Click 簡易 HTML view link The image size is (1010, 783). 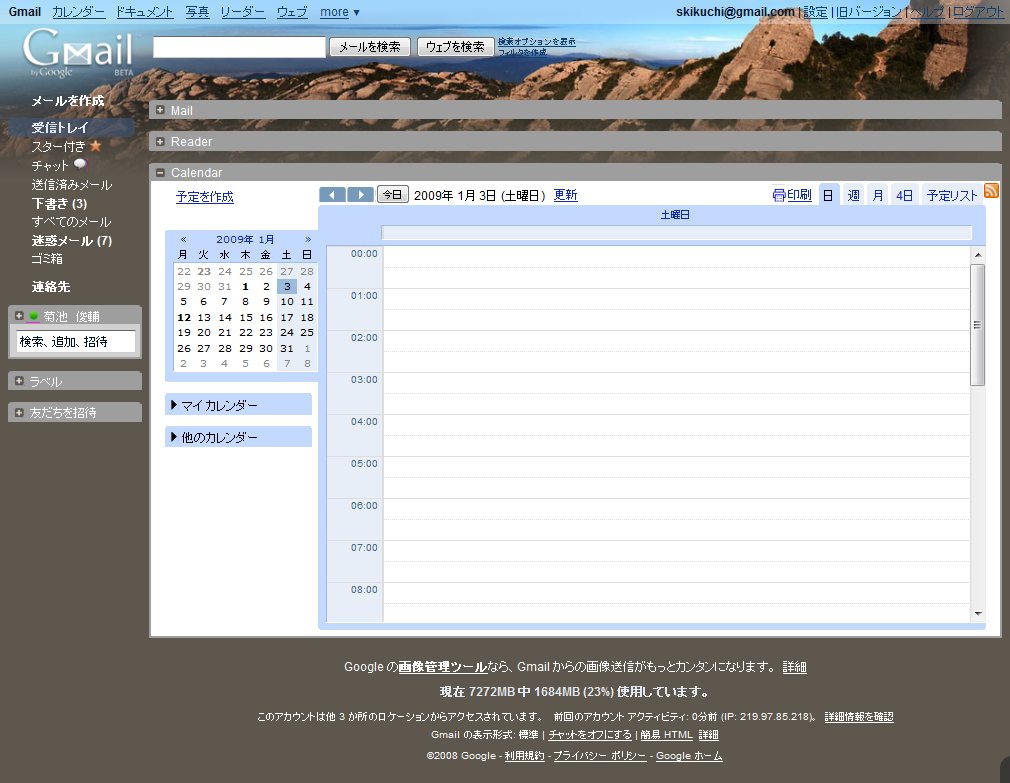click(667, 734)
